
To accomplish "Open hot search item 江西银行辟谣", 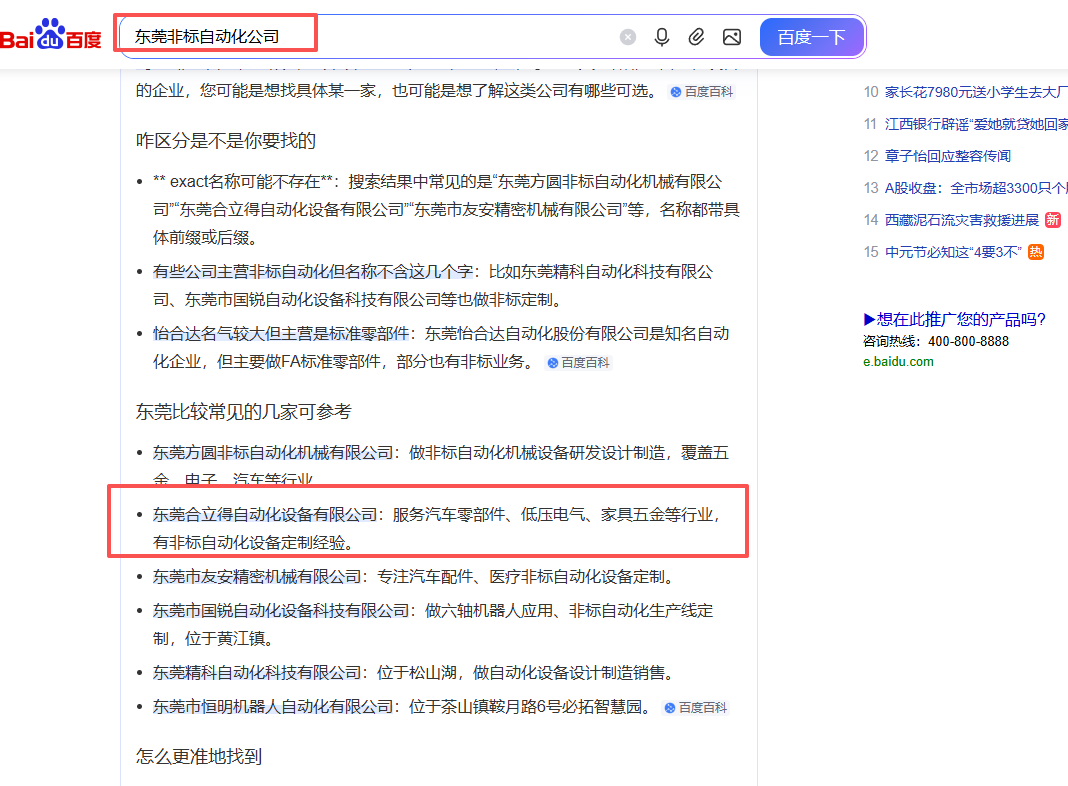I will coord(975,124).
